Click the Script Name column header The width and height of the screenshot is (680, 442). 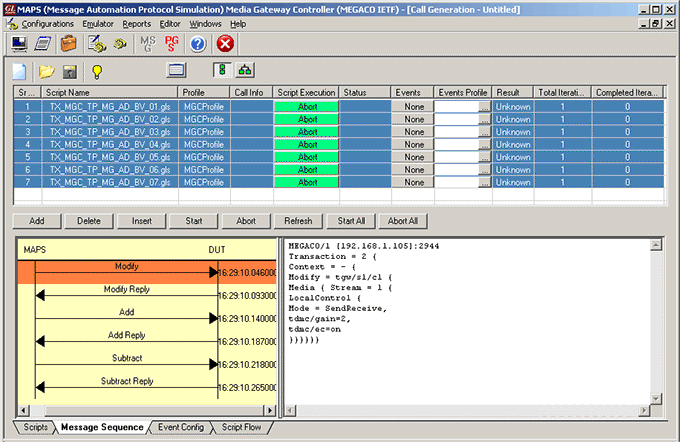point(109,92)
